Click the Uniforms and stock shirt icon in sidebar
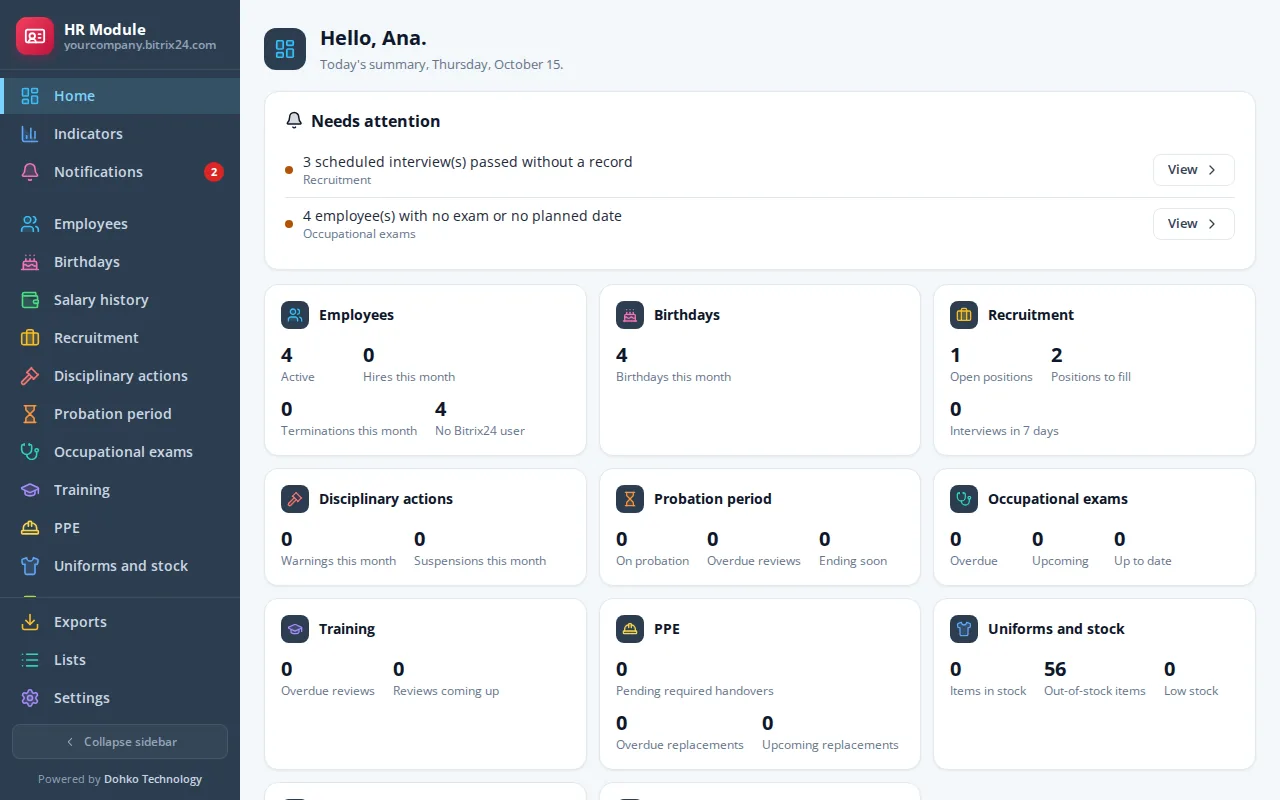 pyautogui.click(x=30, y=566)
